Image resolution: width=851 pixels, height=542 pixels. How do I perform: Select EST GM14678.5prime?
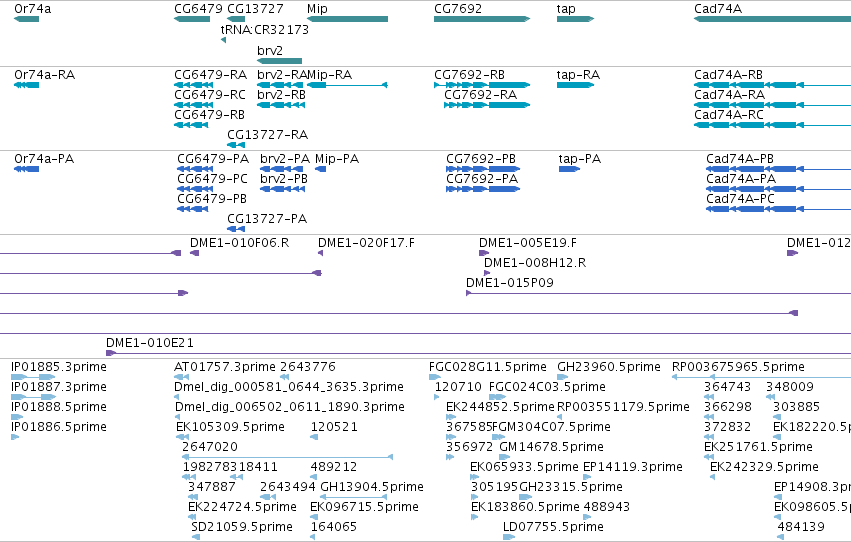(504, 457)
